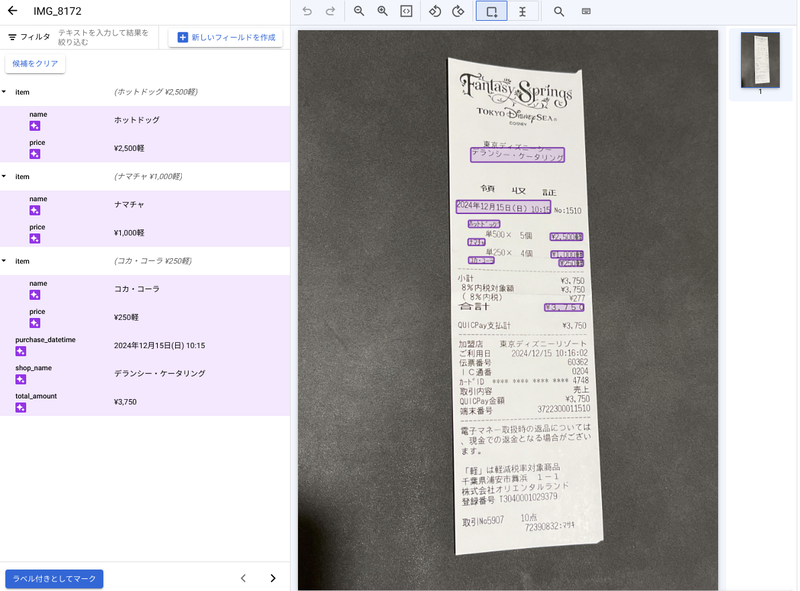Click the suggestion icon under total_amount

tap(20, 407)
